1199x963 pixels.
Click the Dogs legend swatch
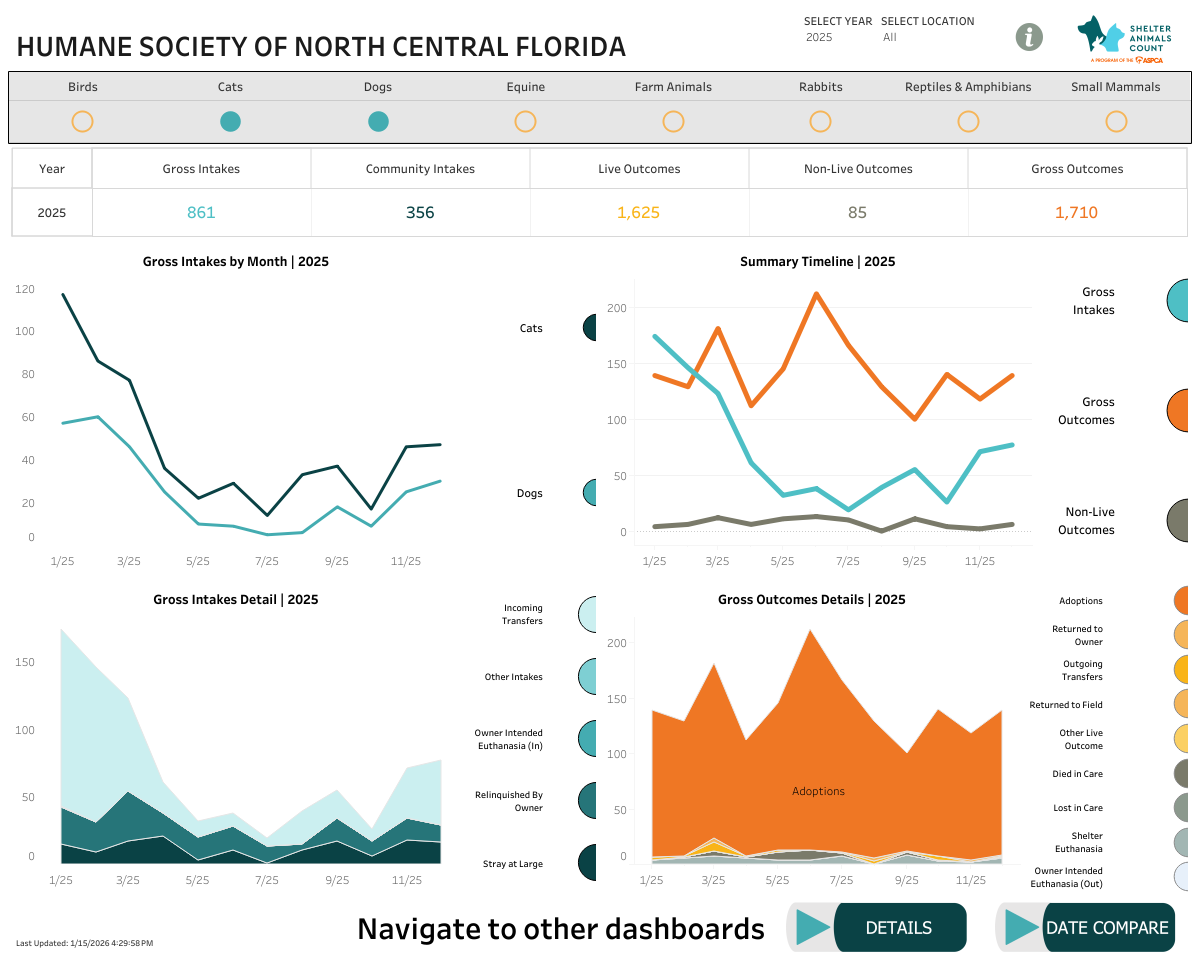(590, 493)
